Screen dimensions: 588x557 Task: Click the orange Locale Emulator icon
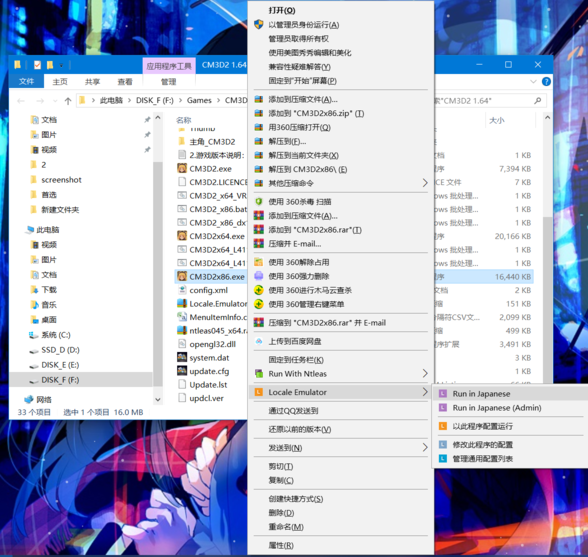[258, 392]
